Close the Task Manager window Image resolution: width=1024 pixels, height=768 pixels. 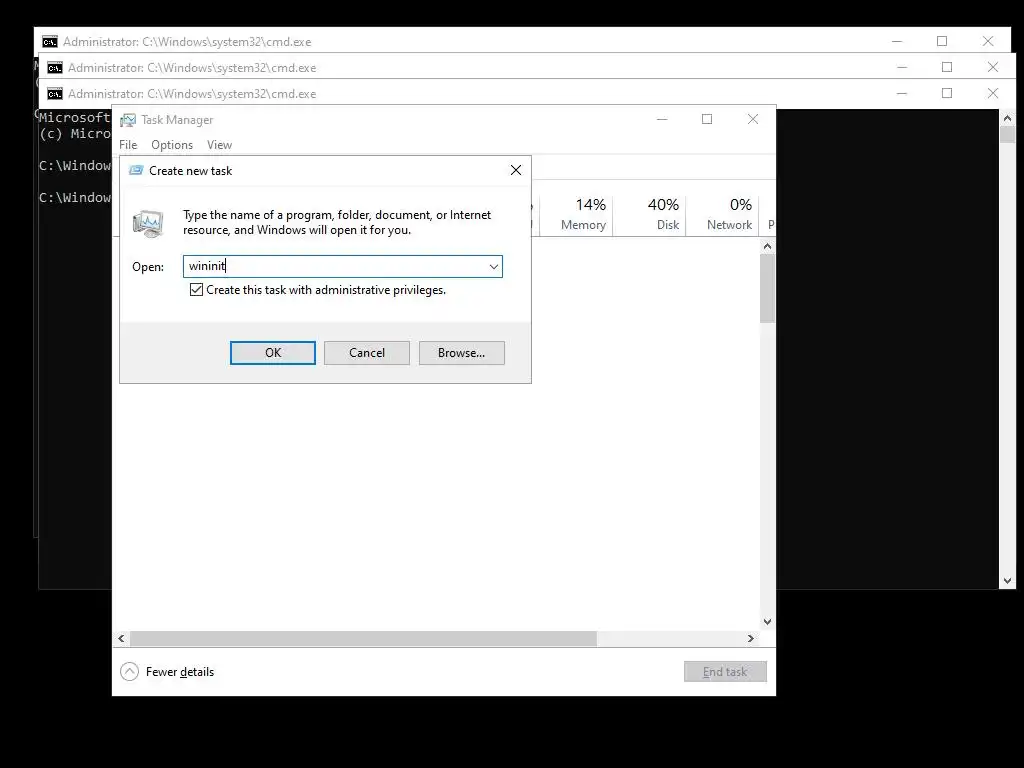click(x=753, y=119)
